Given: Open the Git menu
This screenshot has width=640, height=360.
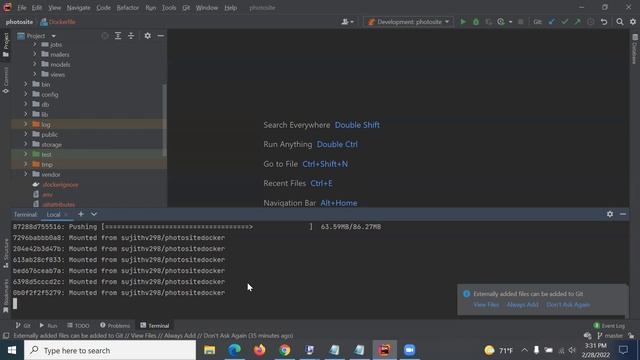Looking at the screenshot, I should pos(186,8).
